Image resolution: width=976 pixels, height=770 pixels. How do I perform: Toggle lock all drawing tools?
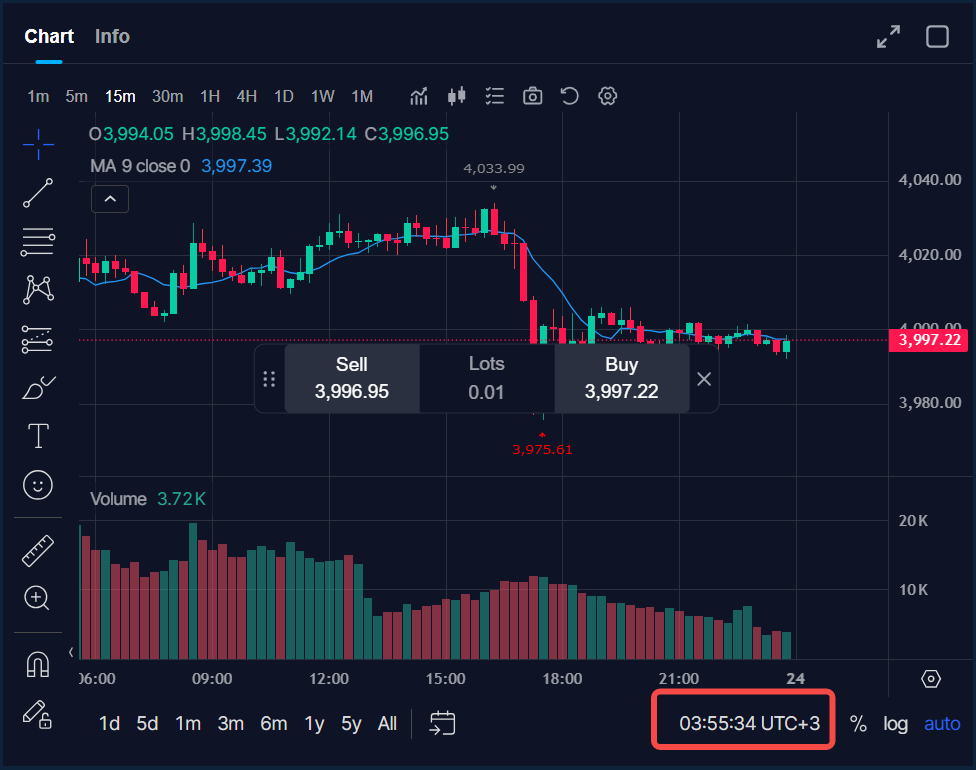(37, 715)
